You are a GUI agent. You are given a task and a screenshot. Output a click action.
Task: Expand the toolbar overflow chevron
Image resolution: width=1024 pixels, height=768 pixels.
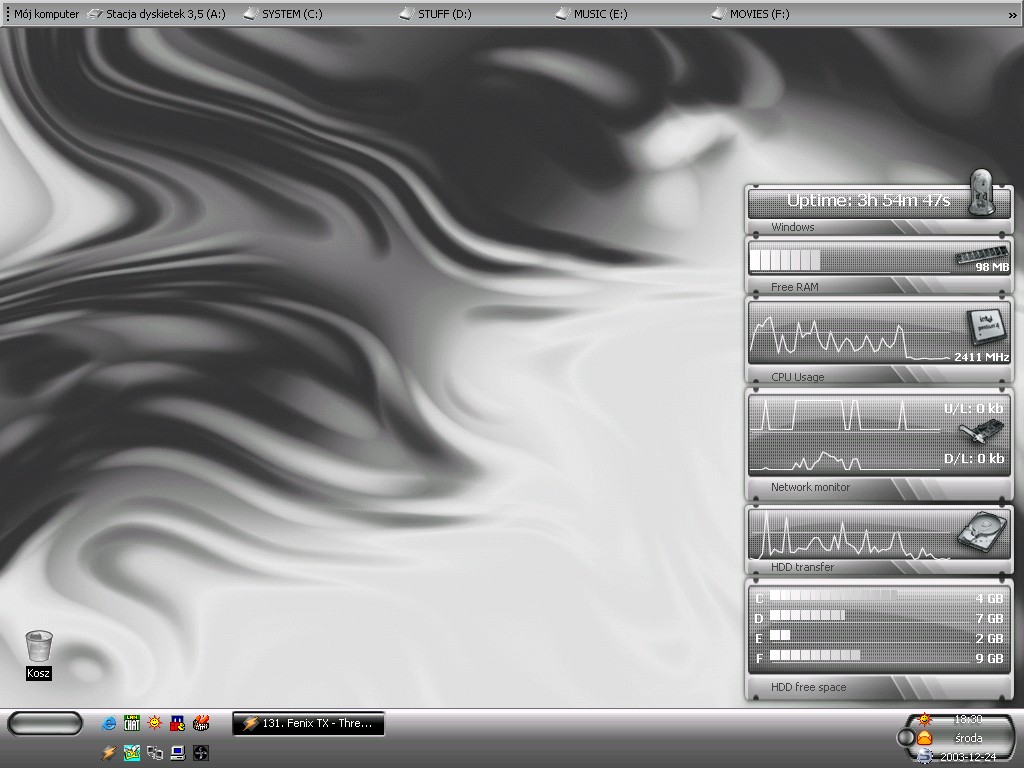1013,14
